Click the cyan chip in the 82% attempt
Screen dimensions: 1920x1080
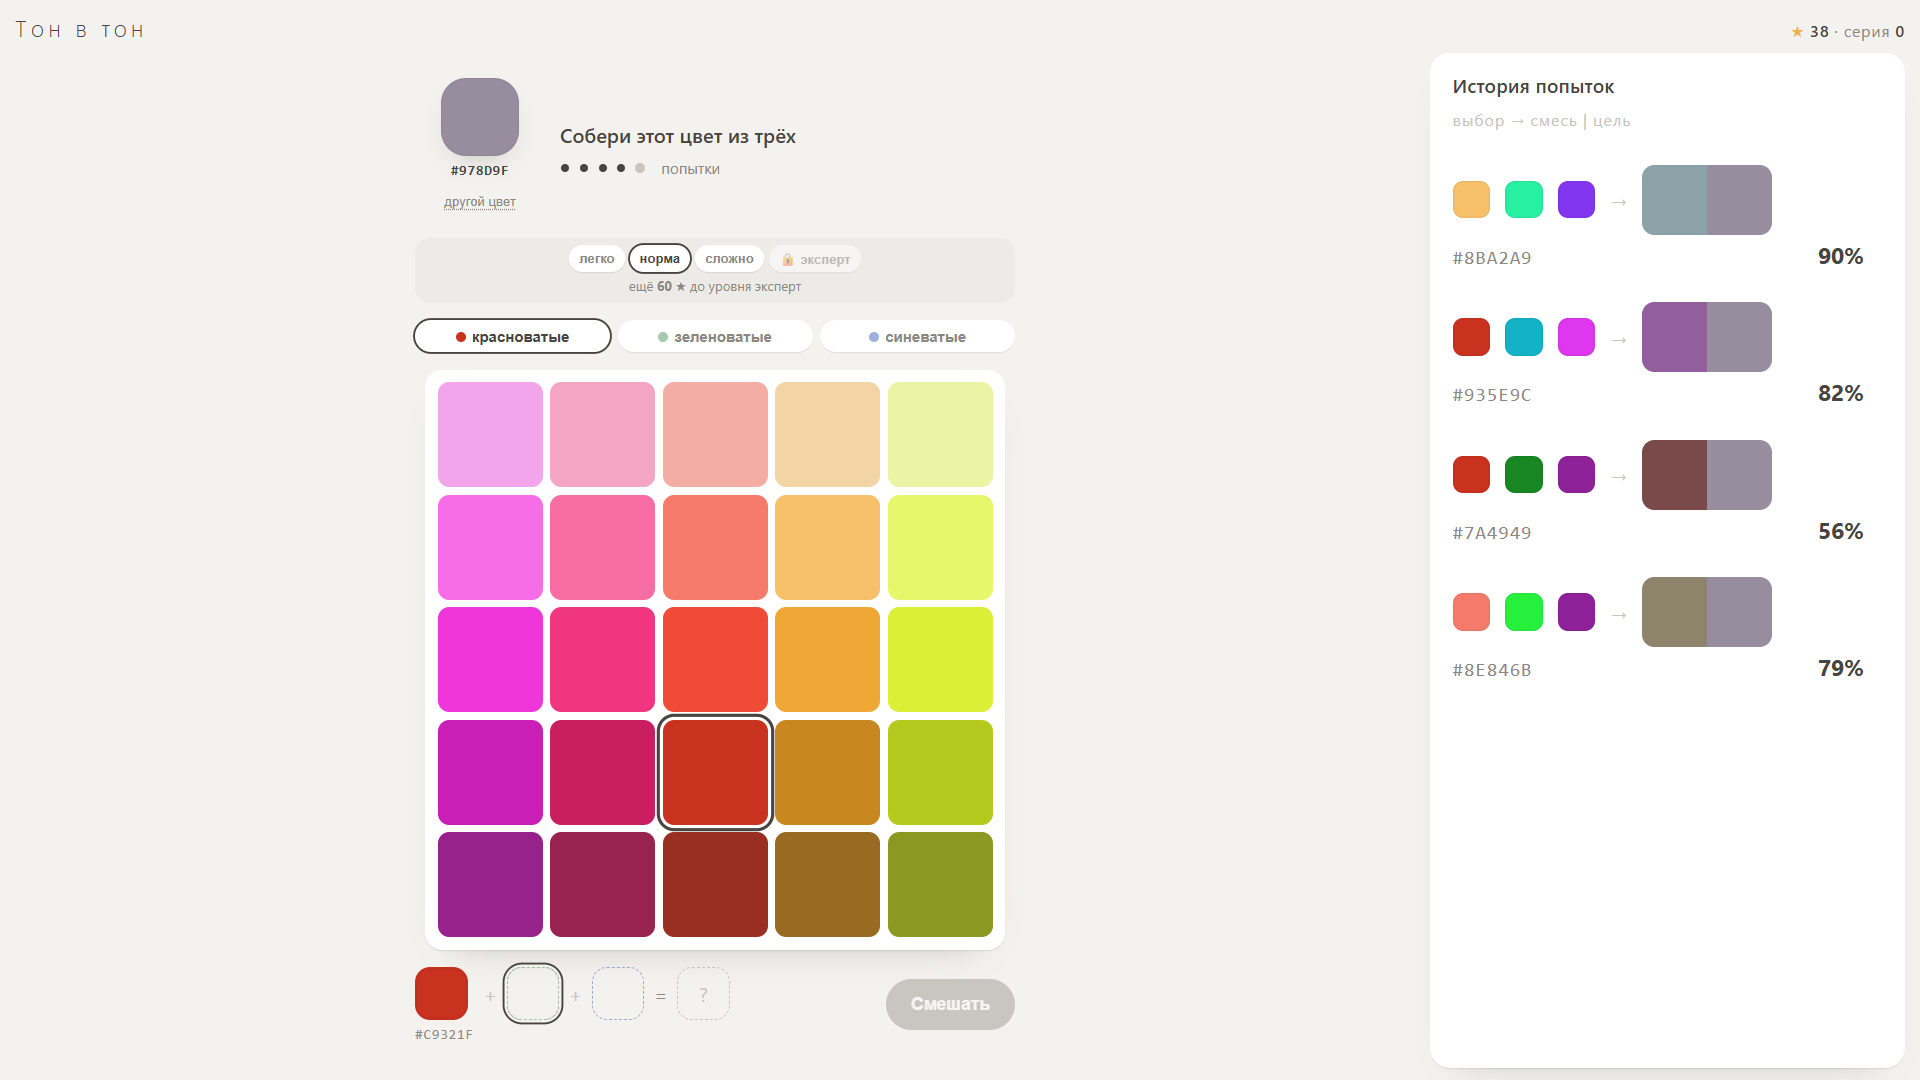pyautogui.click(x=1524, y=337)
